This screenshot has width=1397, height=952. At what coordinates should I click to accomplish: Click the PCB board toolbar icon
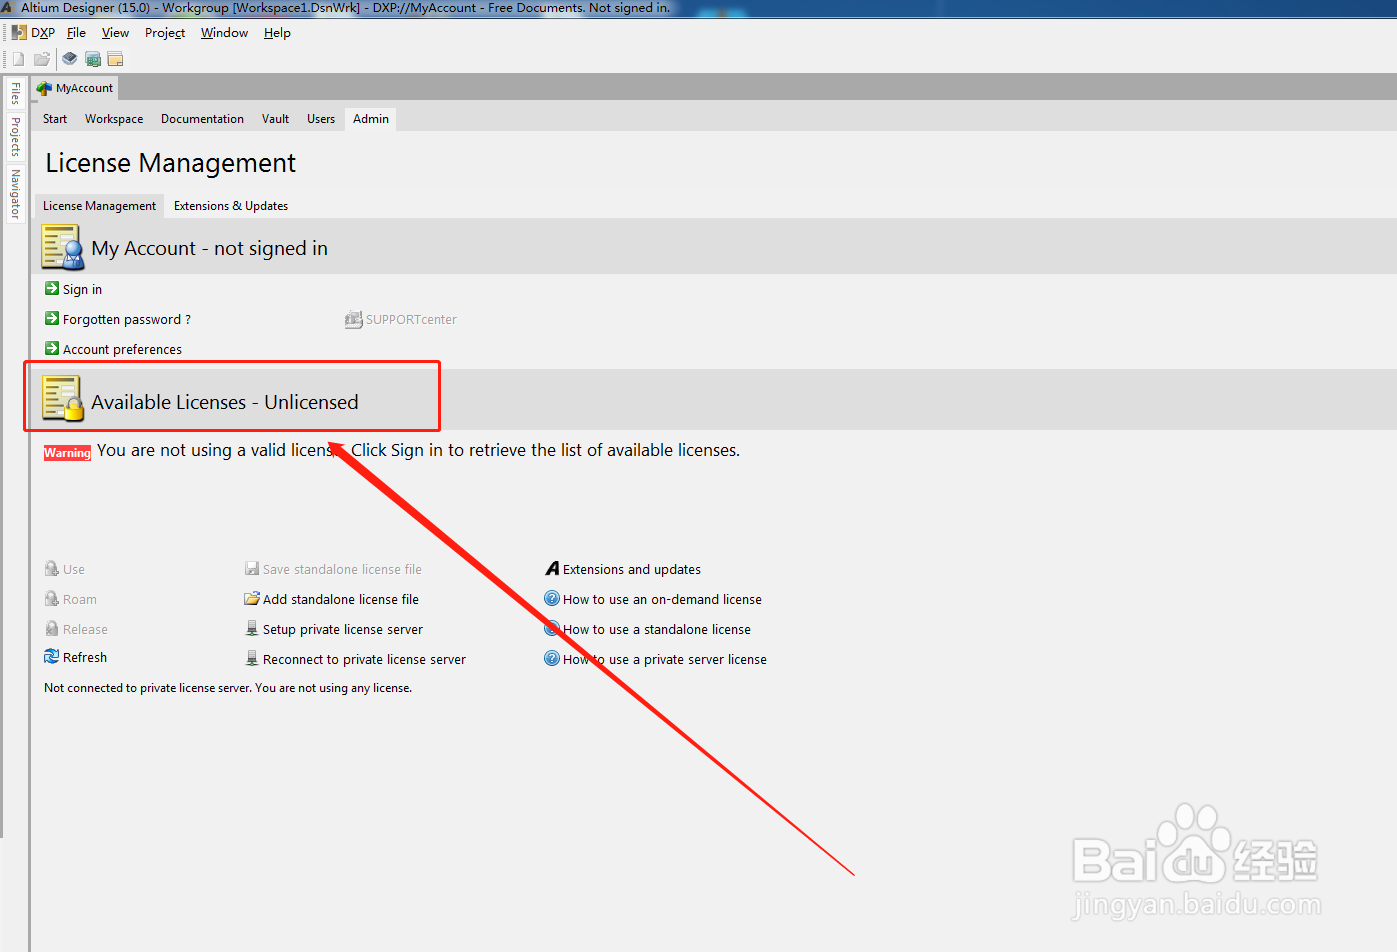coord(93,59)
